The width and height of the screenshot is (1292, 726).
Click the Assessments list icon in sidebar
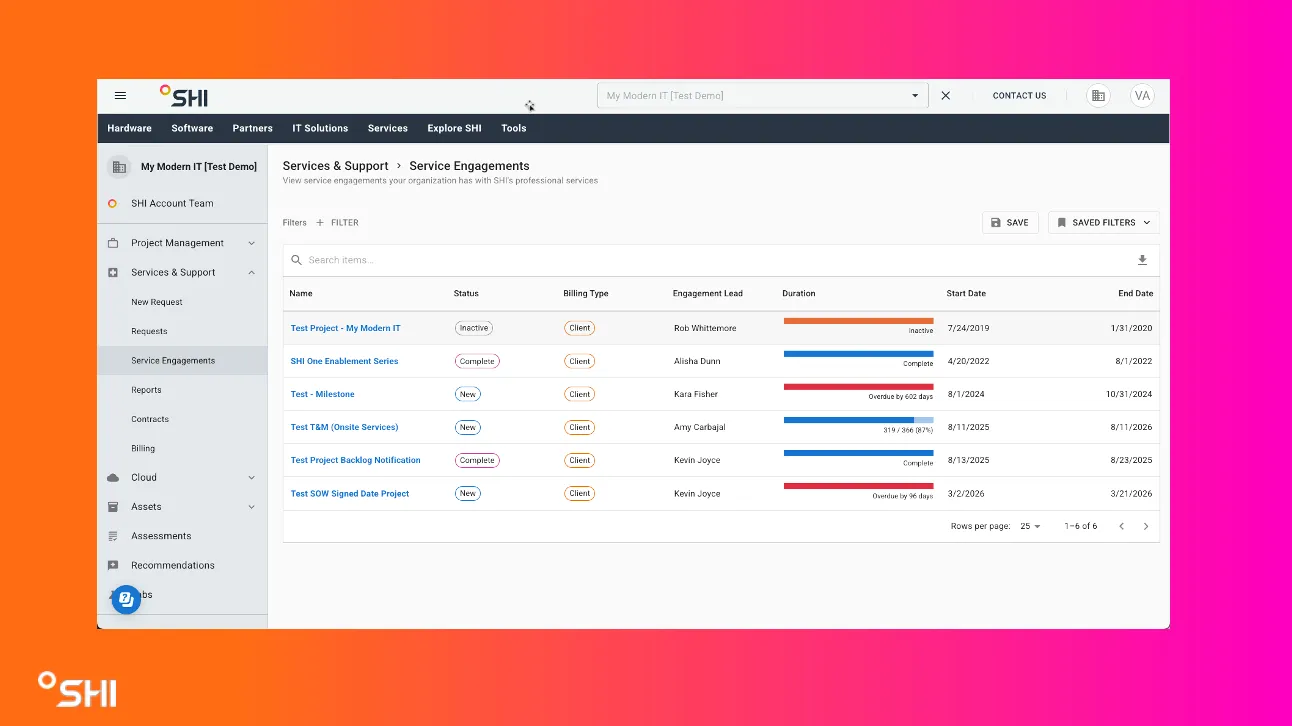point(113,536)
